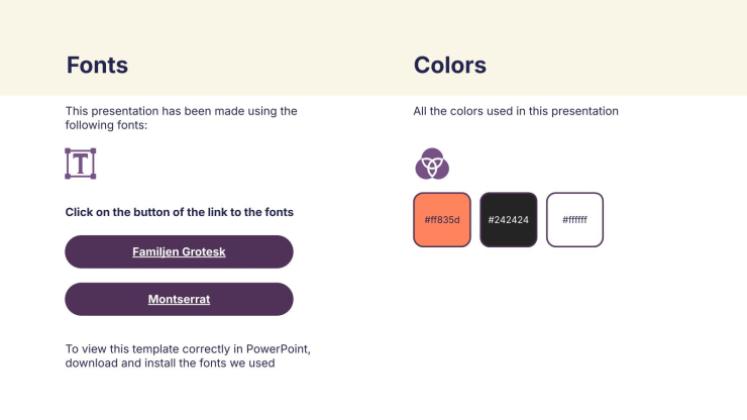The width and height of the screenshot is (747, 420).
Task: Open the Familjen Grotesk font link
Action: (x=179, y=252)
